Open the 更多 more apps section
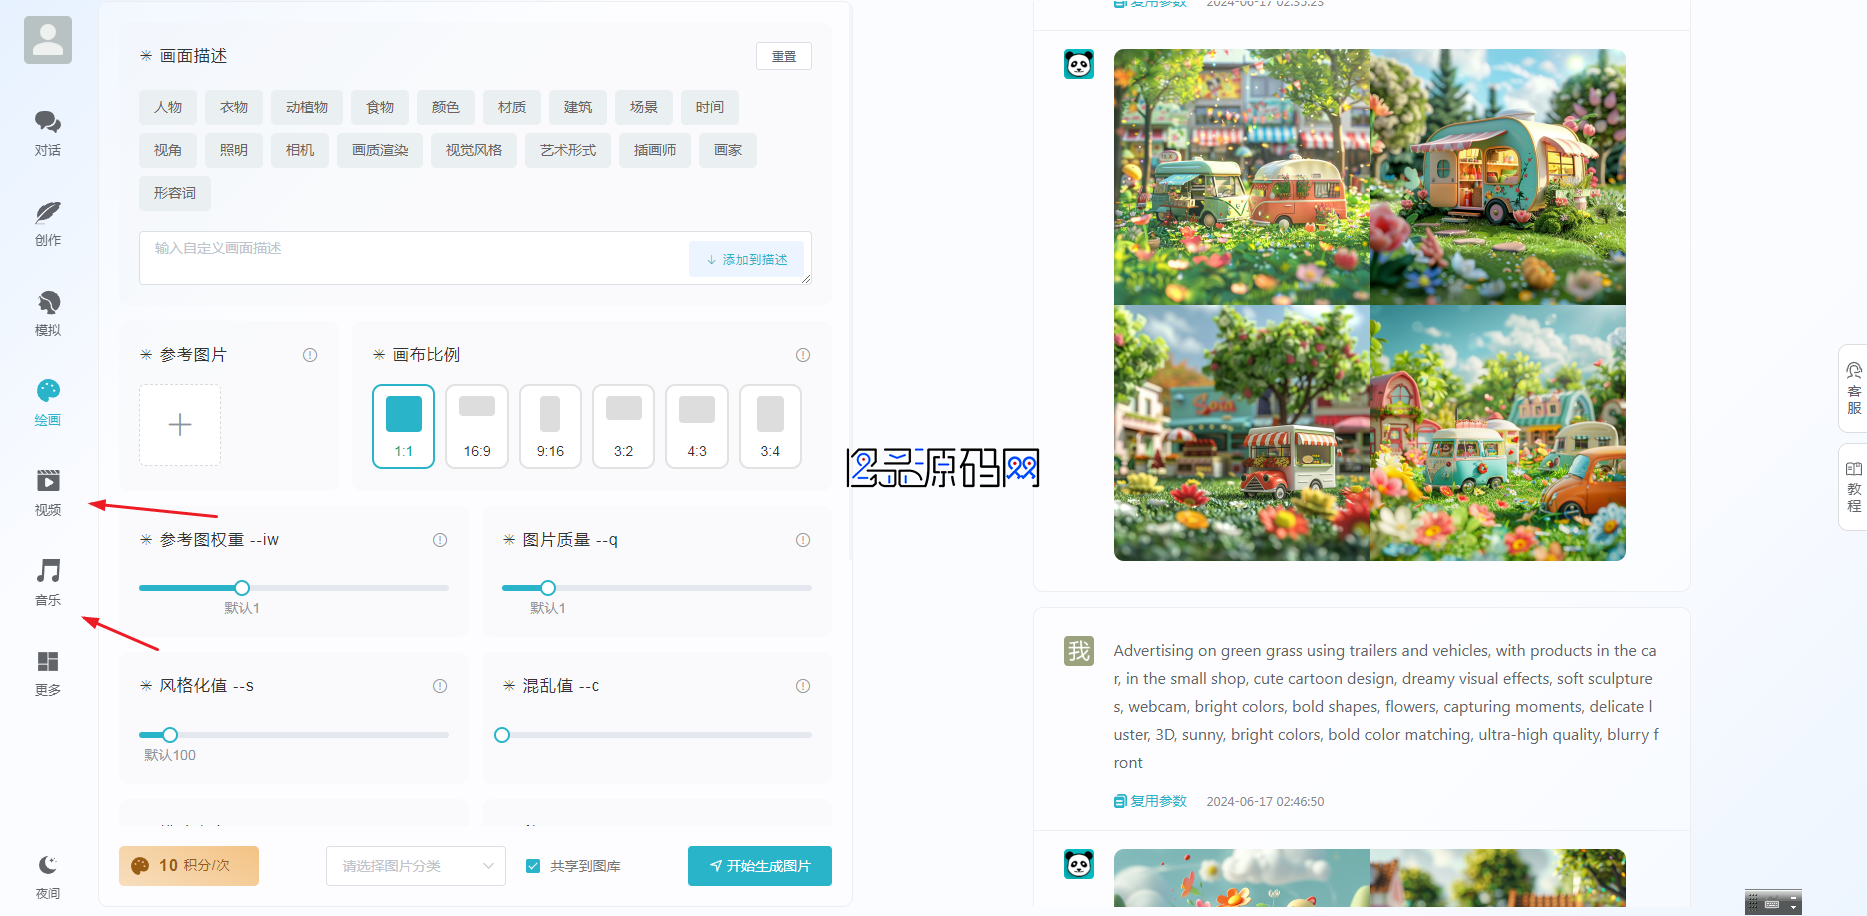Image resolution: width=1867 pixels, height=916 pixels. [48, 673]
